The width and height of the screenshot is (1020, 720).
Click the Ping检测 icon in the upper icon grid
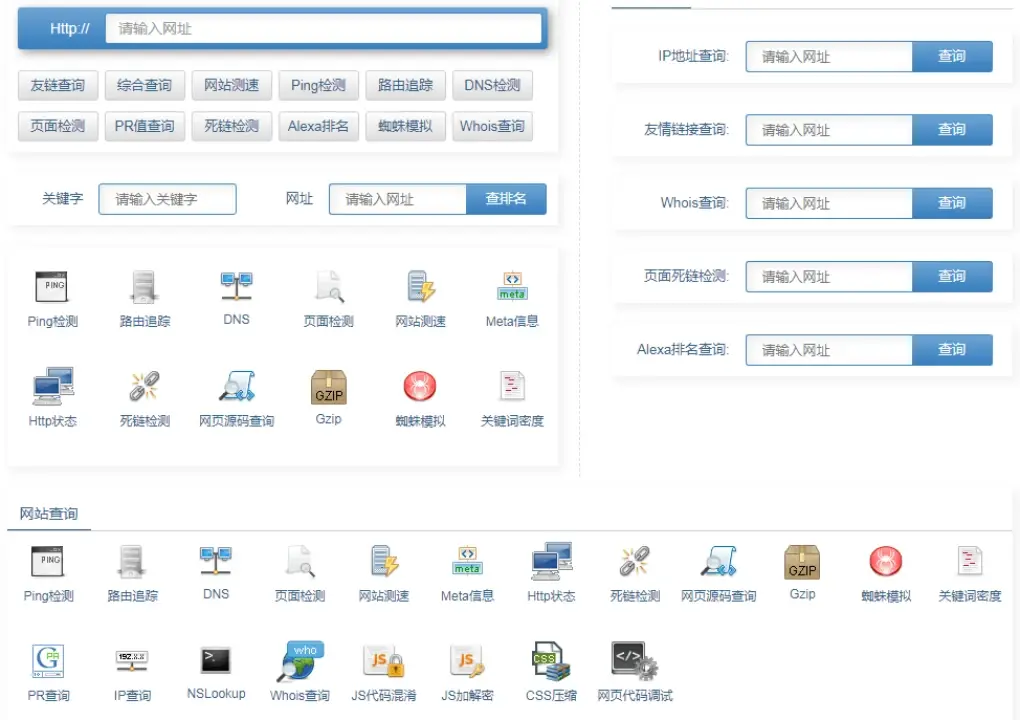[x=52, y=287]
